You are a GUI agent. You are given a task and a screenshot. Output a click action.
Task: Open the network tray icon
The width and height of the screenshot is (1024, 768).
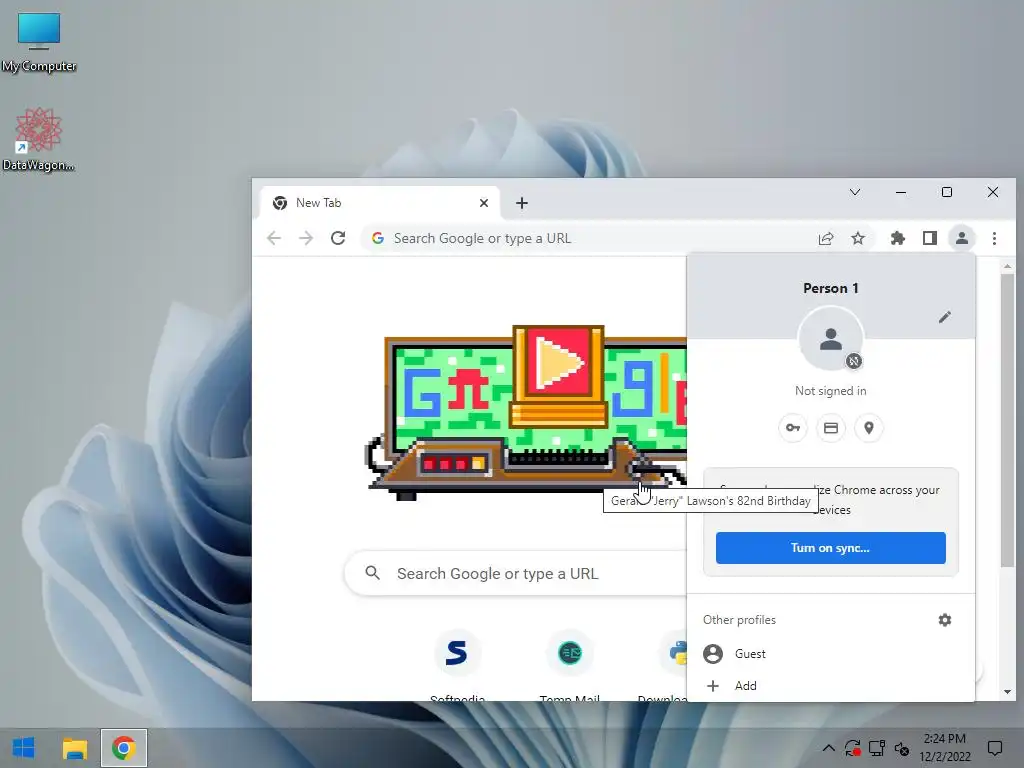[x=877, y=748]
